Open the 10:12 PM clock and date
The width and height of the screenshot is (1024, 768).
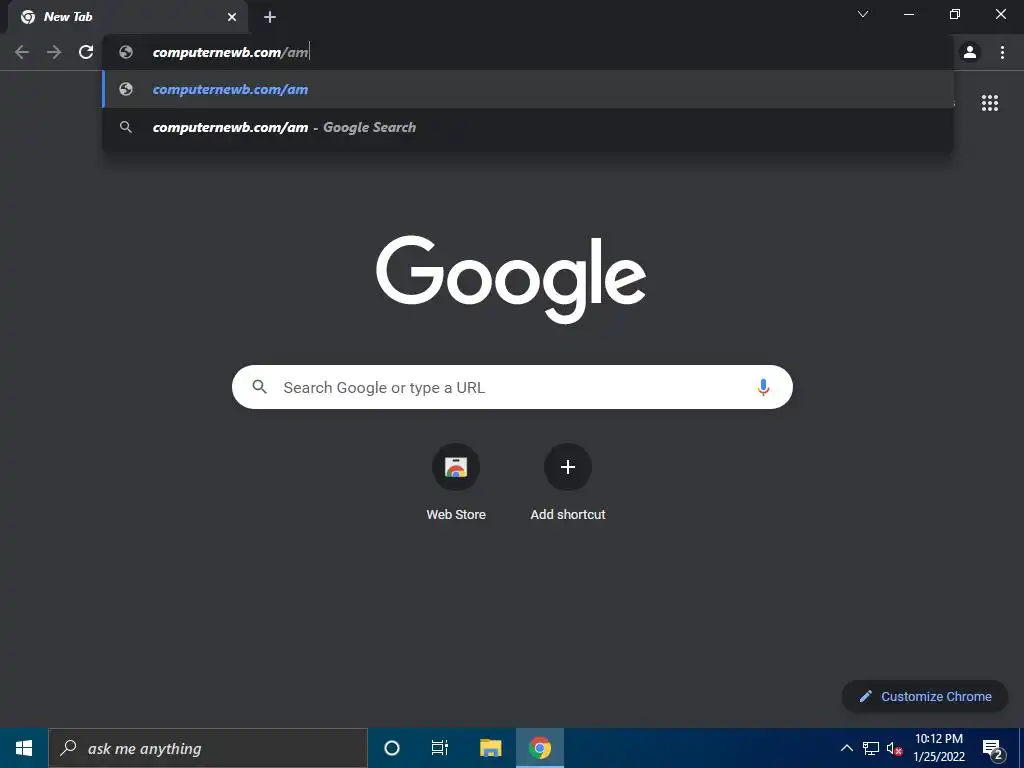[x=939, y=748]
